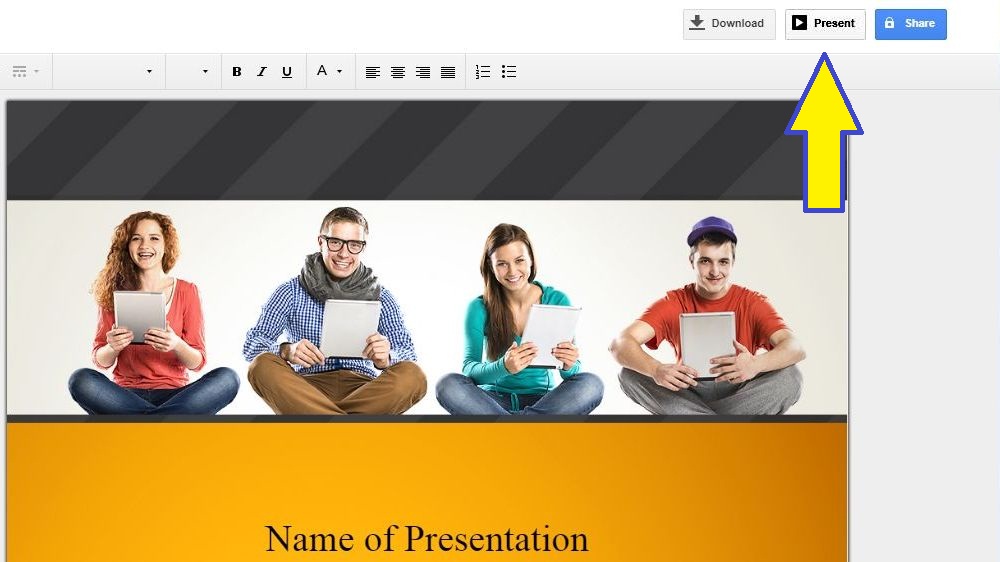Image resolution: width=1000 pixels, height=562 pixels.
Task: Start slideshow with Present button
Action: click(x=825, y=24)
